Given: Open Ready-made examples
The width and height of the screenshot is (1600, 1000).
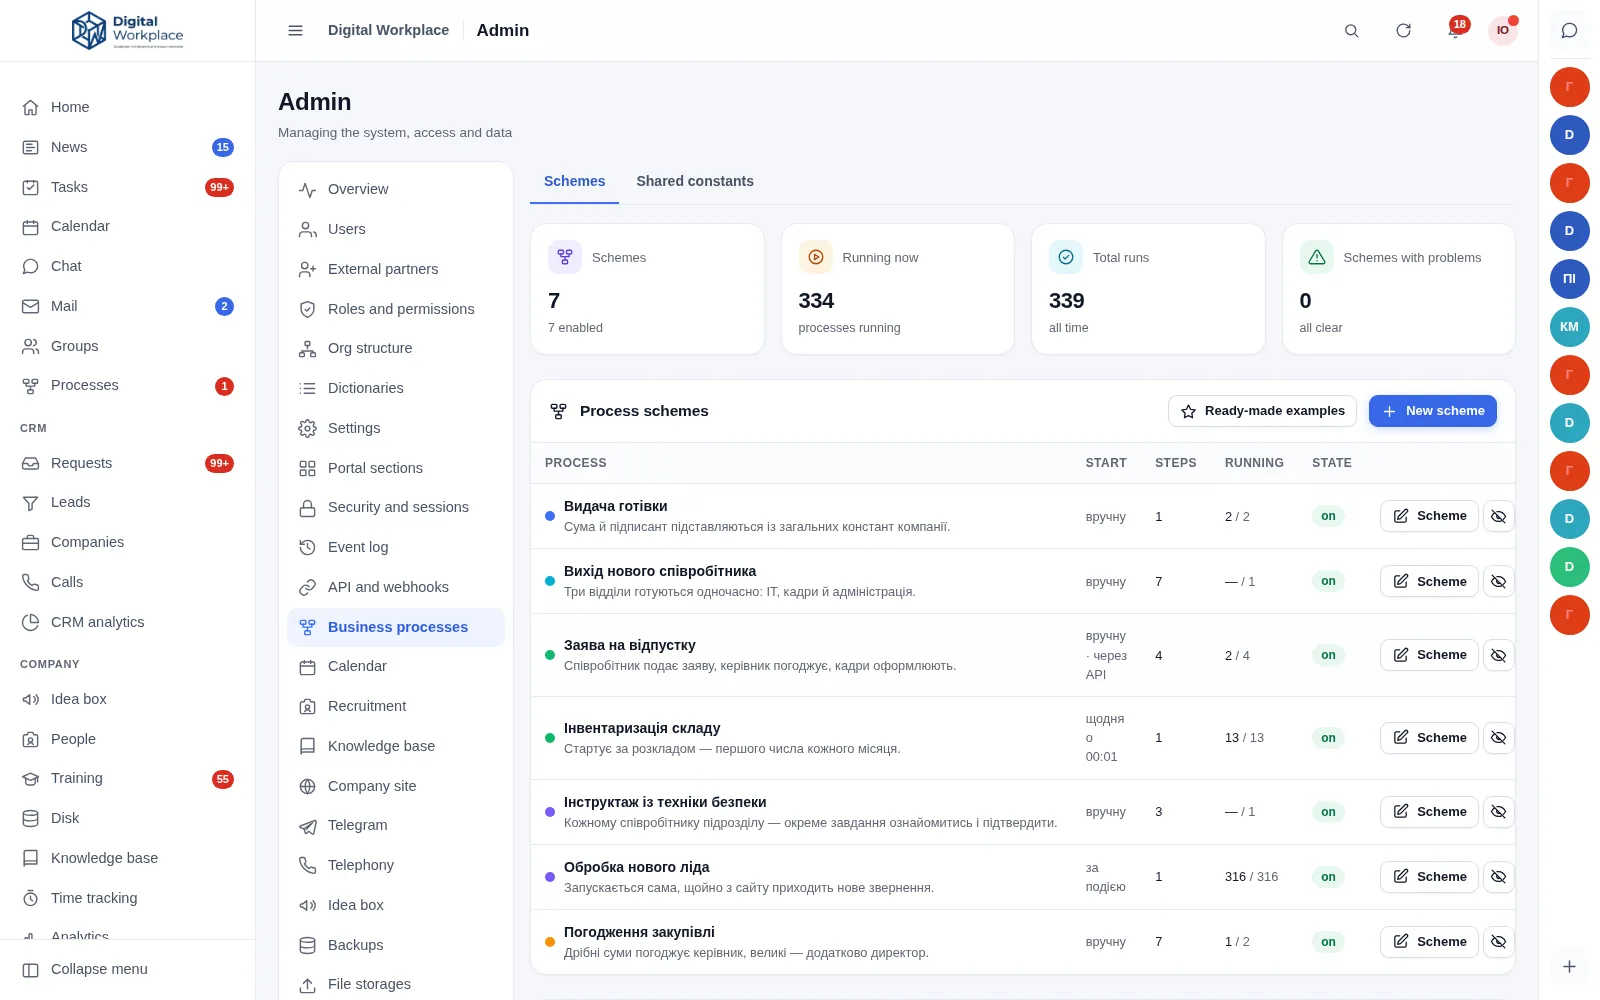Looking at the screenshot, I should click(x=1262, y=411).
